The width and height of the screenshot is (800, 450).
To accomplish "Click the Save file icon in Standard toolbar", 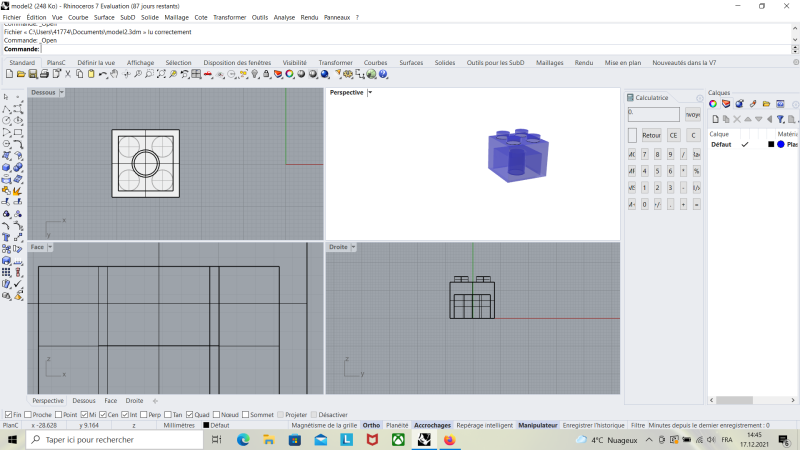I will [x=32, y=74].
